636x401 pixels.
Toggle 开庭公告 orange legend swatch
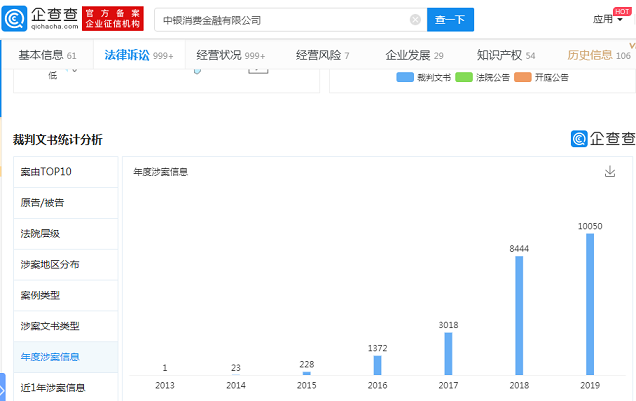(522, 77)
